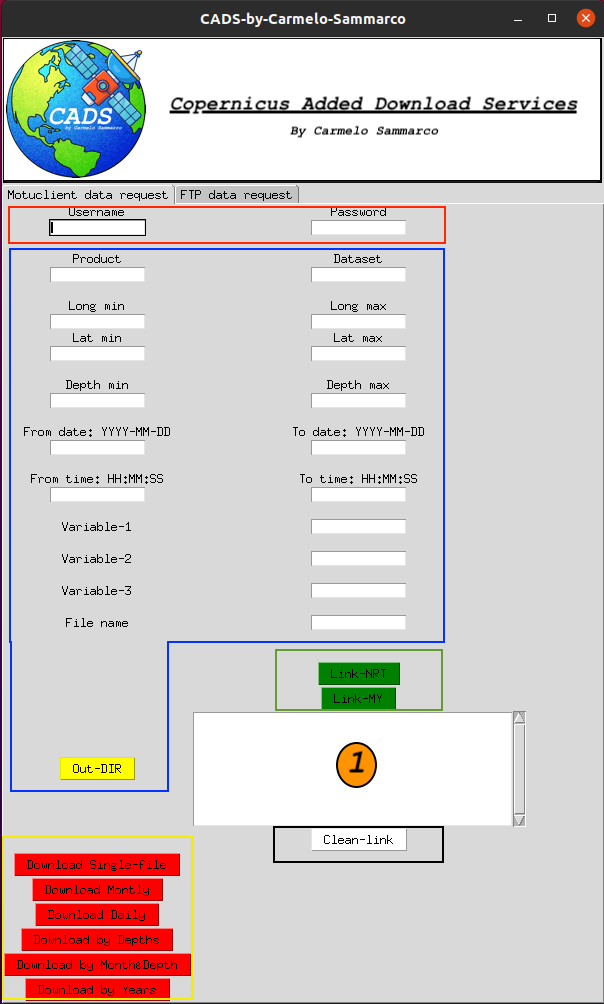604x1004 pixels.
Task: Click the Download Daily button
Action: click(97, 914)
